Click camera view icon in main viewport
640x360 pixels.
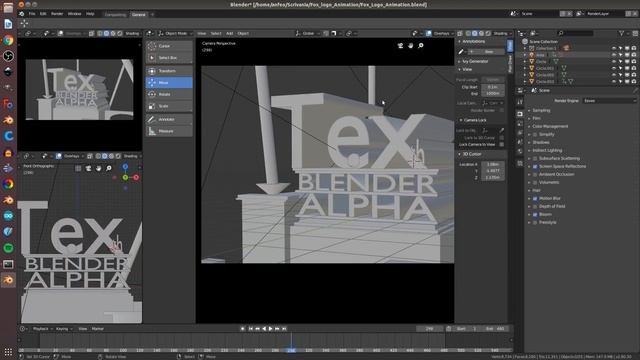pyautogui.click(x=400, y=46)
